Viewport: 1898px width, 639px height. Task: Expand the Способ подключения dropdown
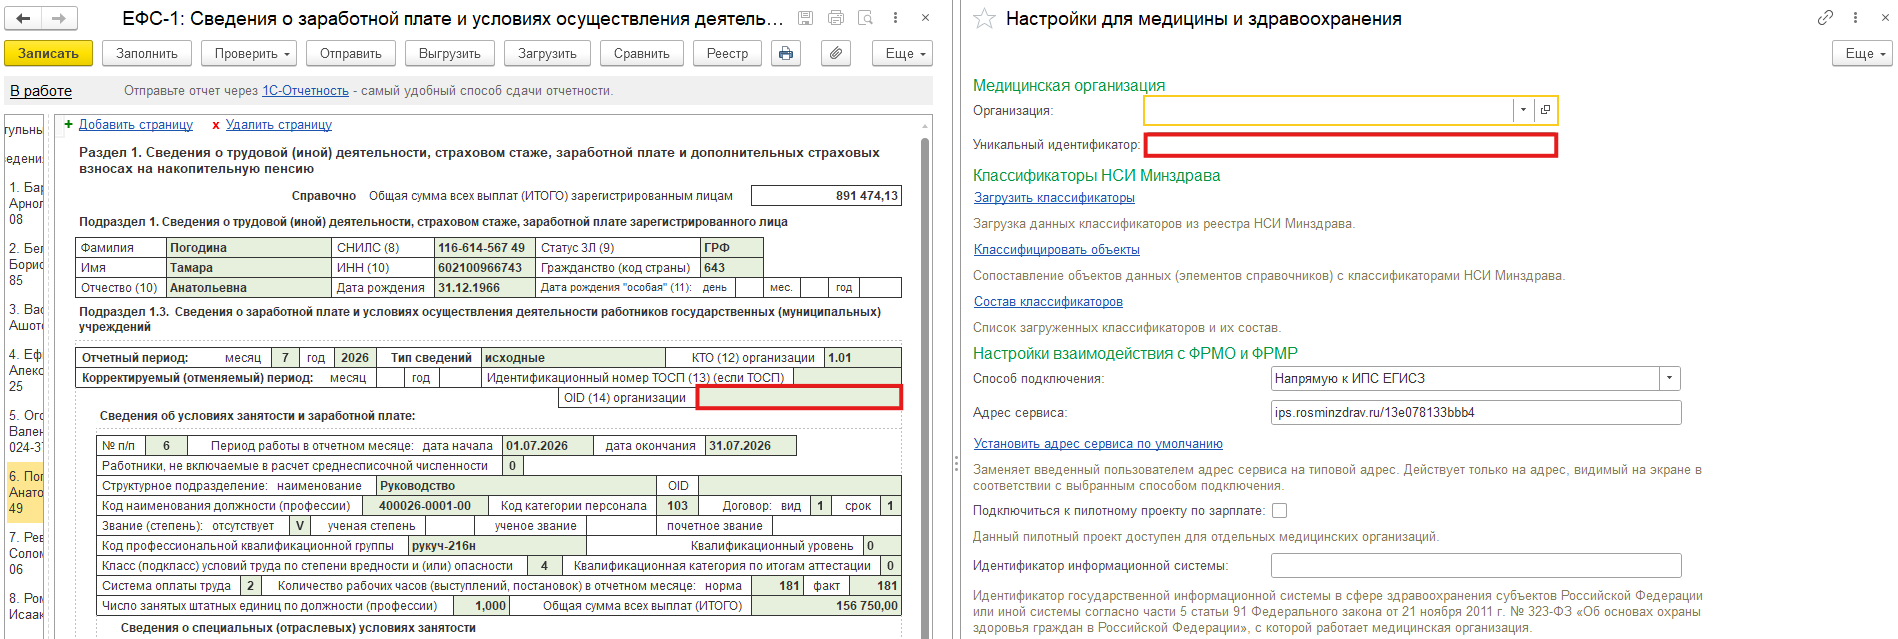[1669, 379]
